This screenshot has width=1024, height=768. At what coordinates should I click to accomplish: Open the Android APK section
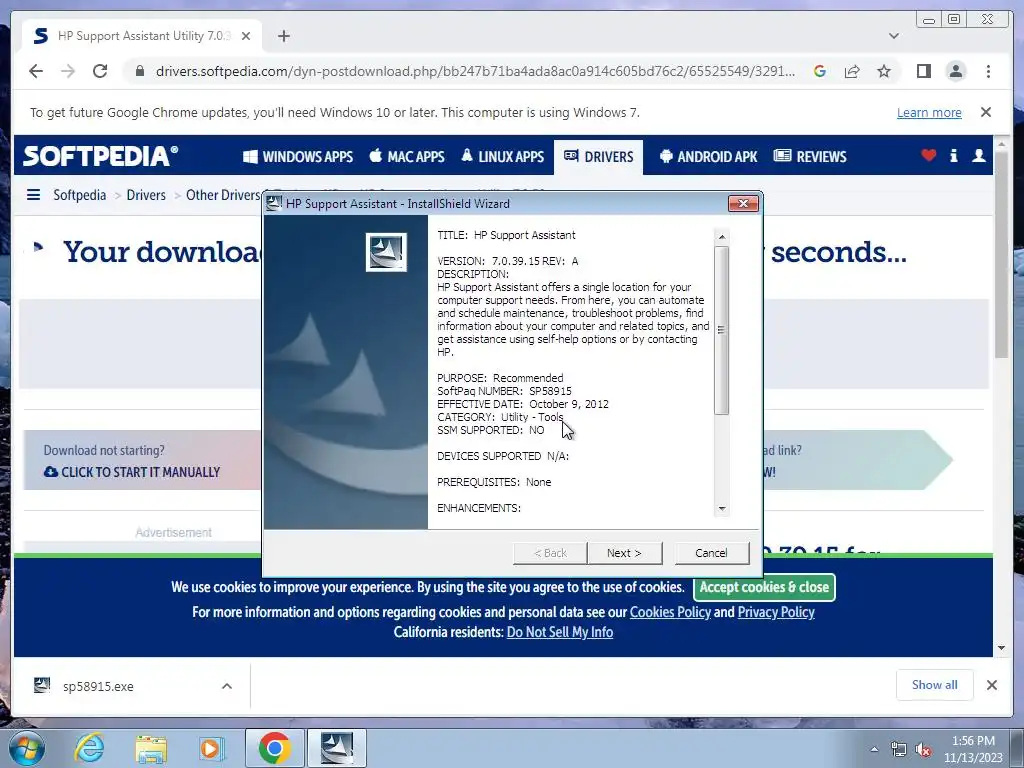[709, 157]
